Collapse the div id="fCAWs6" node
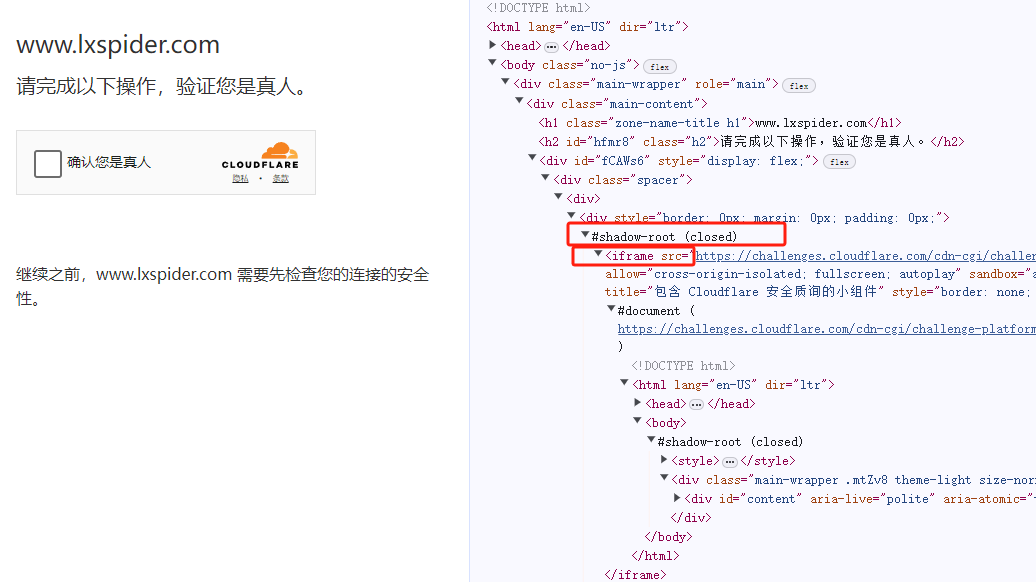The image size is (1036, 582). (x=533, y=159)
